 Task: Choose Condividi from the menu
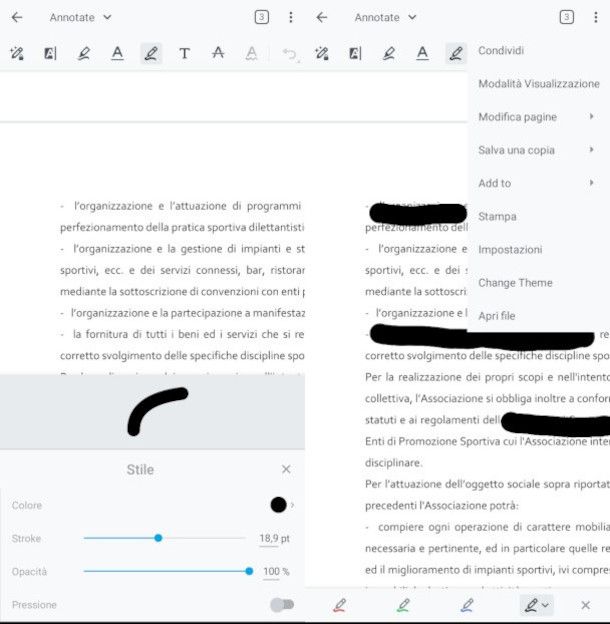click(x=501, y=50)
